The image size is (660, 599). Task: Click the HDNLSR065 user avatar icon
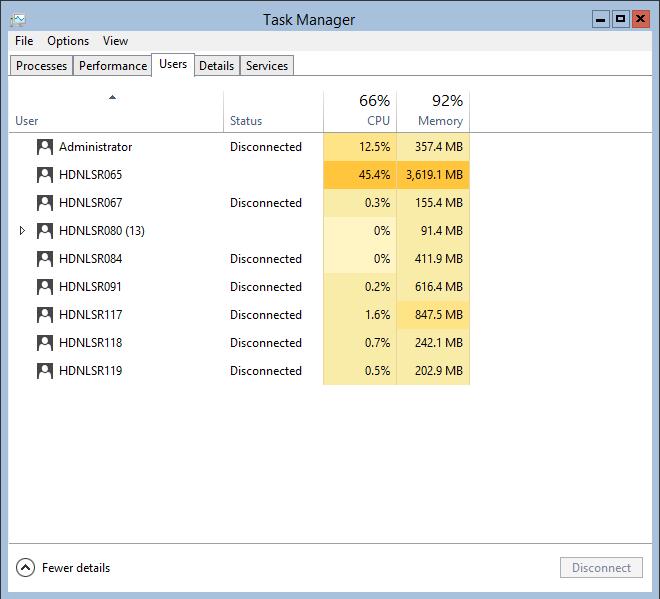44,175
